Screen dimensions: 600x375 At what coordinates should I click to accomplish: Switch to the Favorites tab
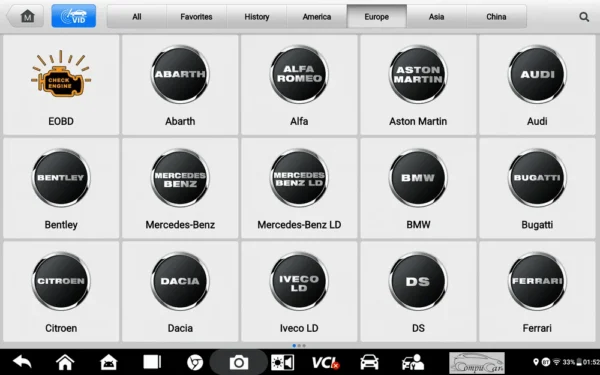[x=196, y=17]
